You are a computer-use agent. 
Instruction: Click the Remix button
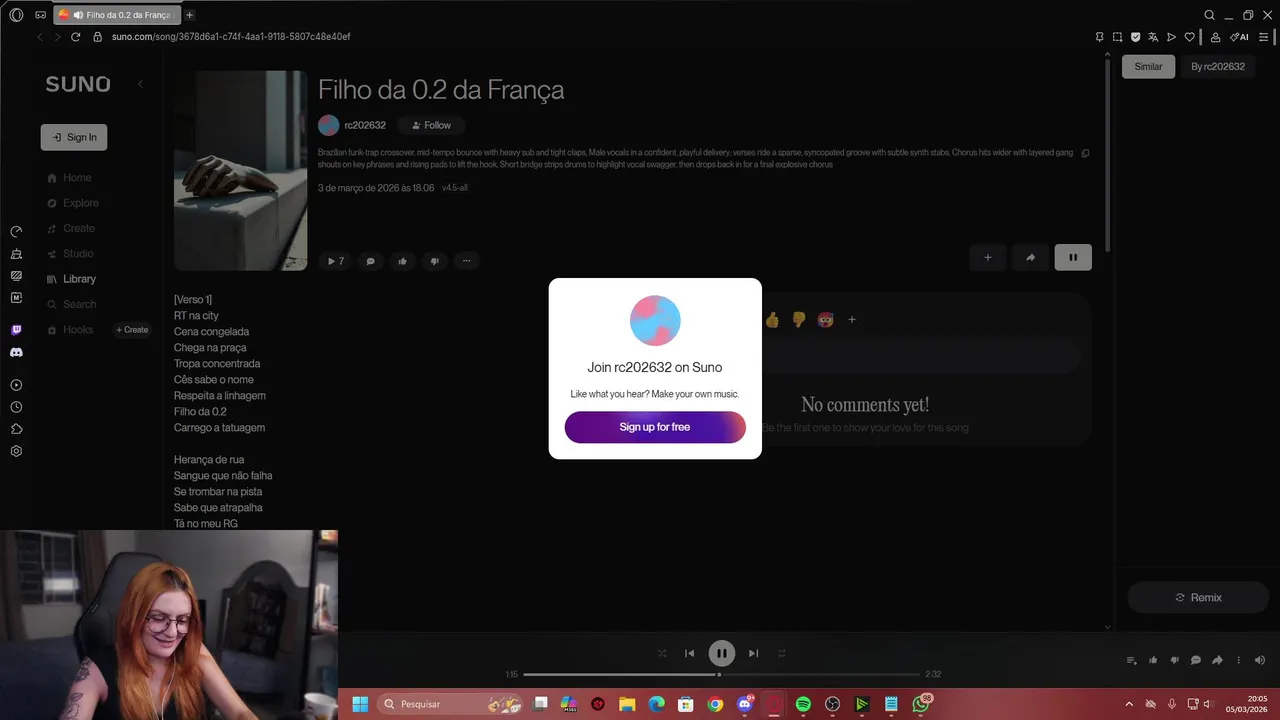pos(1198,597)
